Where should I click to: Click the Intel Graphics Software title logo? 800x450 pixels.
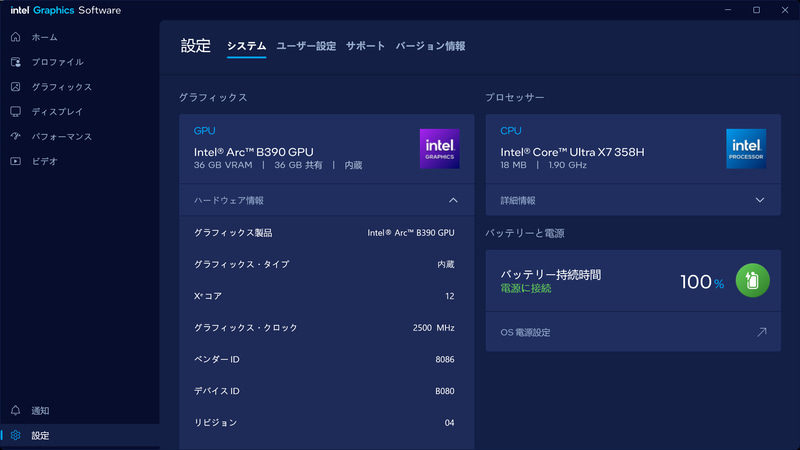(66, 10)
